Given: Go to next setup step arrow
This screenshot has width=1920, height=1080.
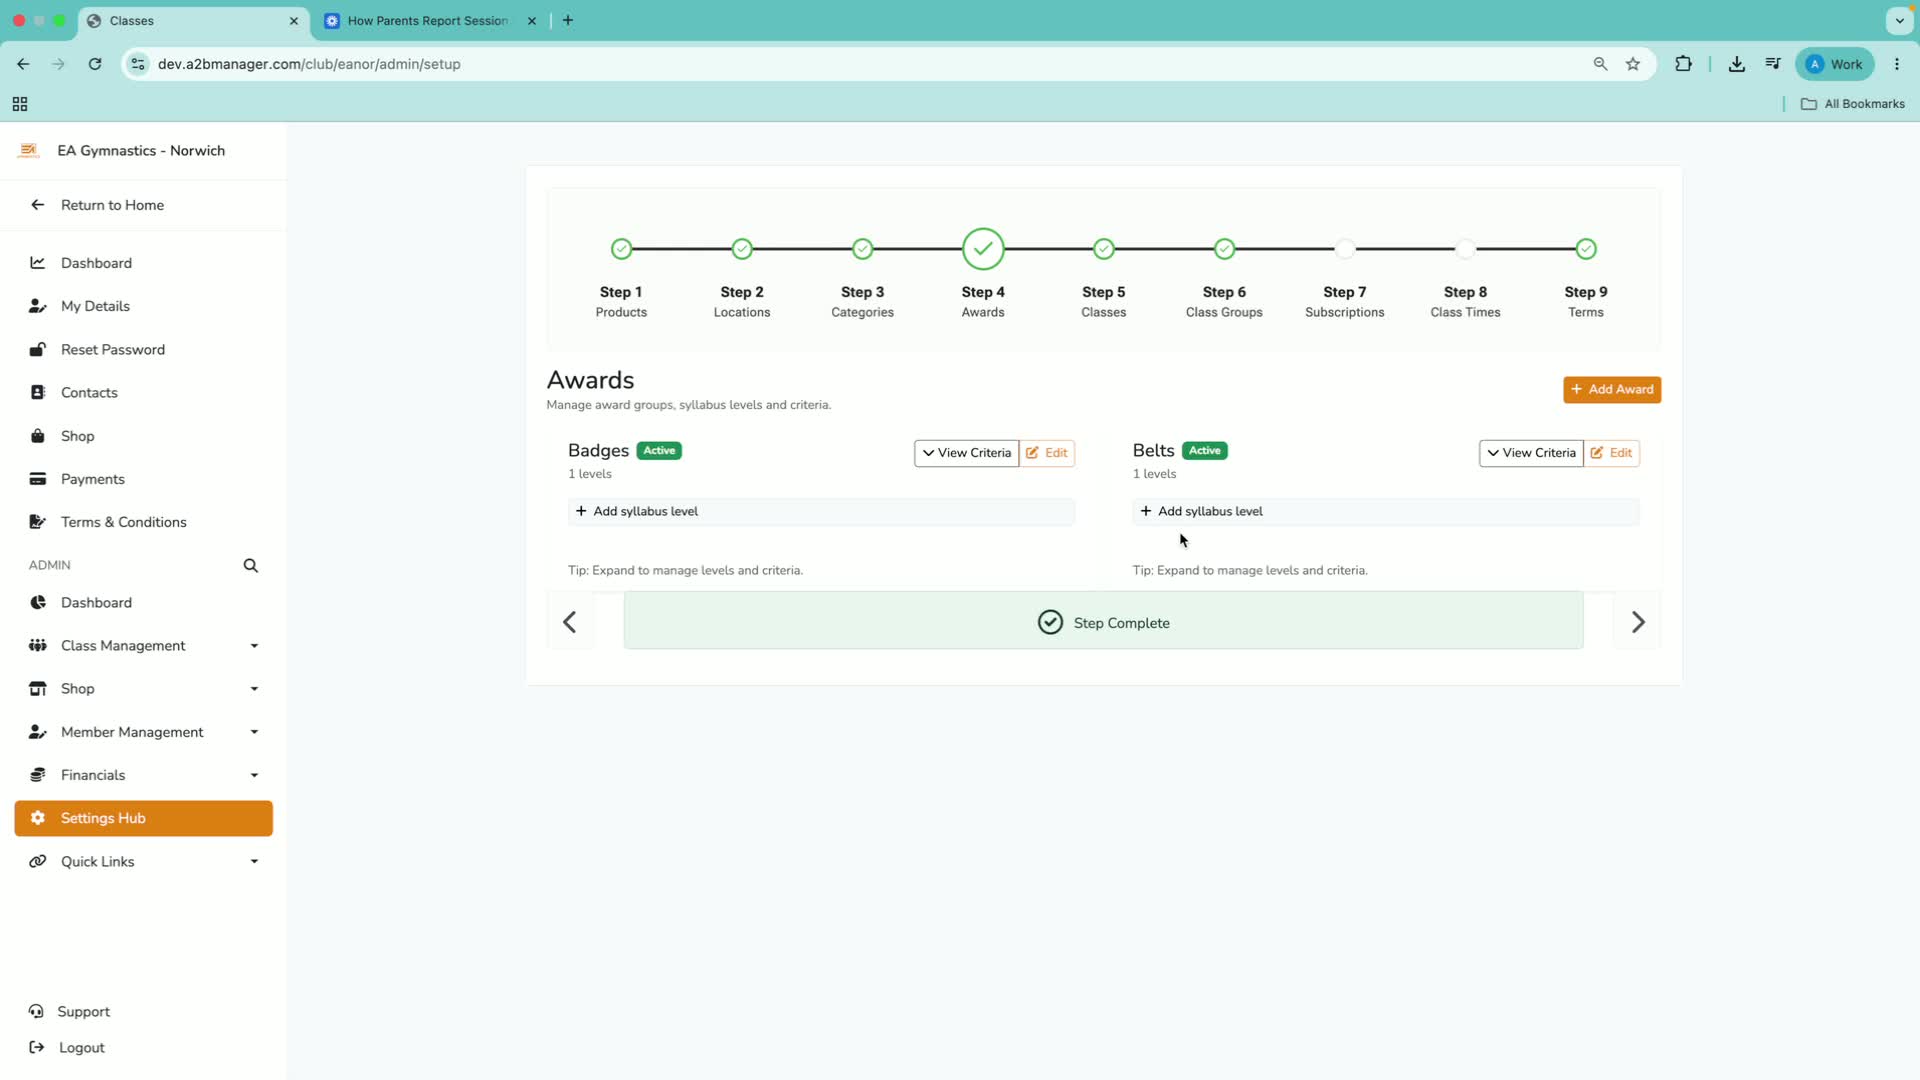Looking at the screenshot, I should pos(1637,622).
